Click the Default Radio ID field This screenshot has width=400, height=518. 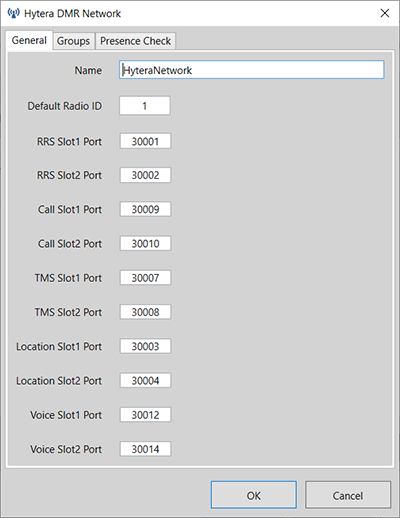[145, 106]
